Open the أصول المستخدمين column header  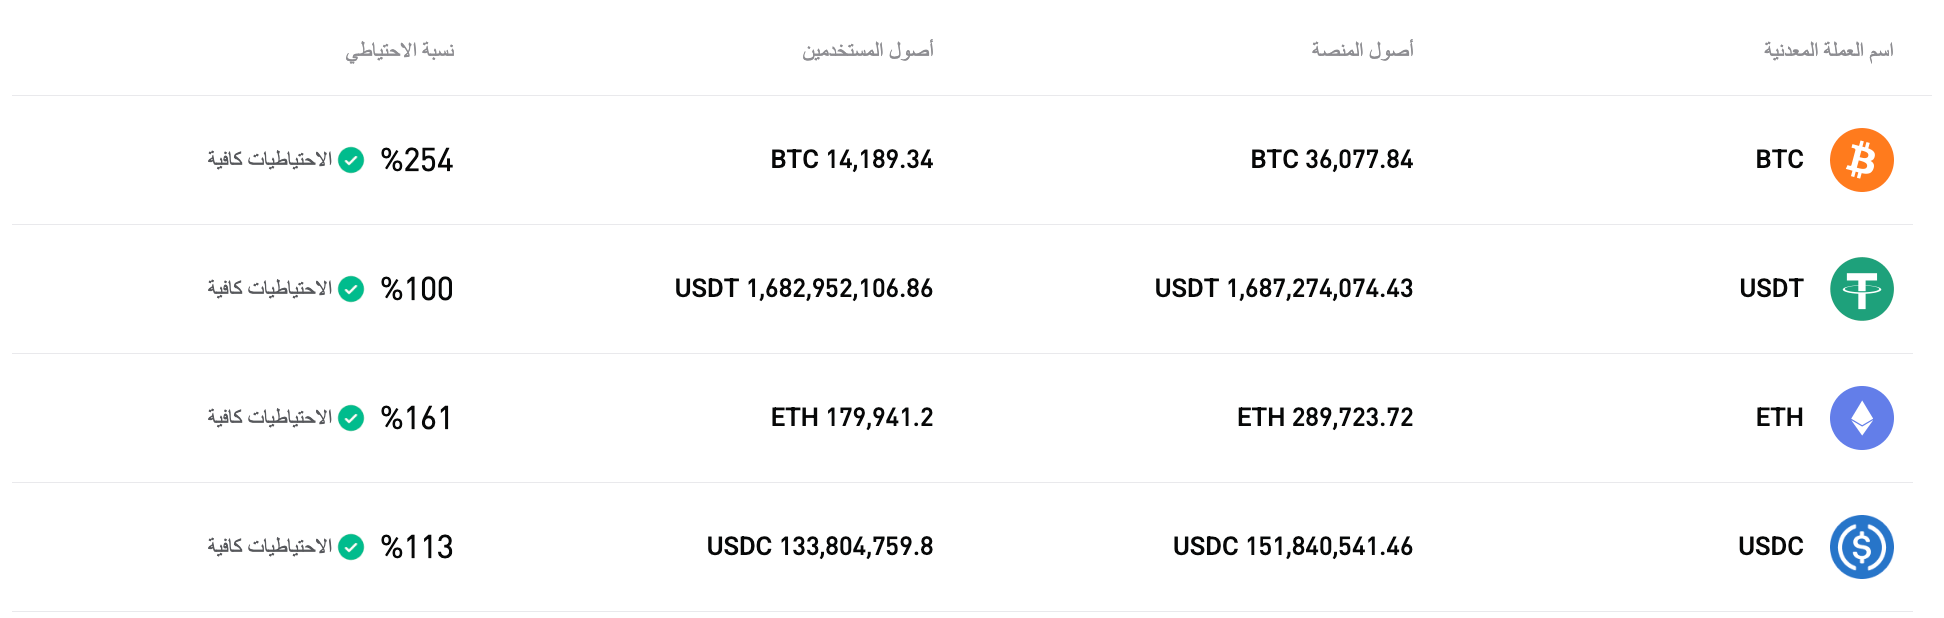click(868, 48)
